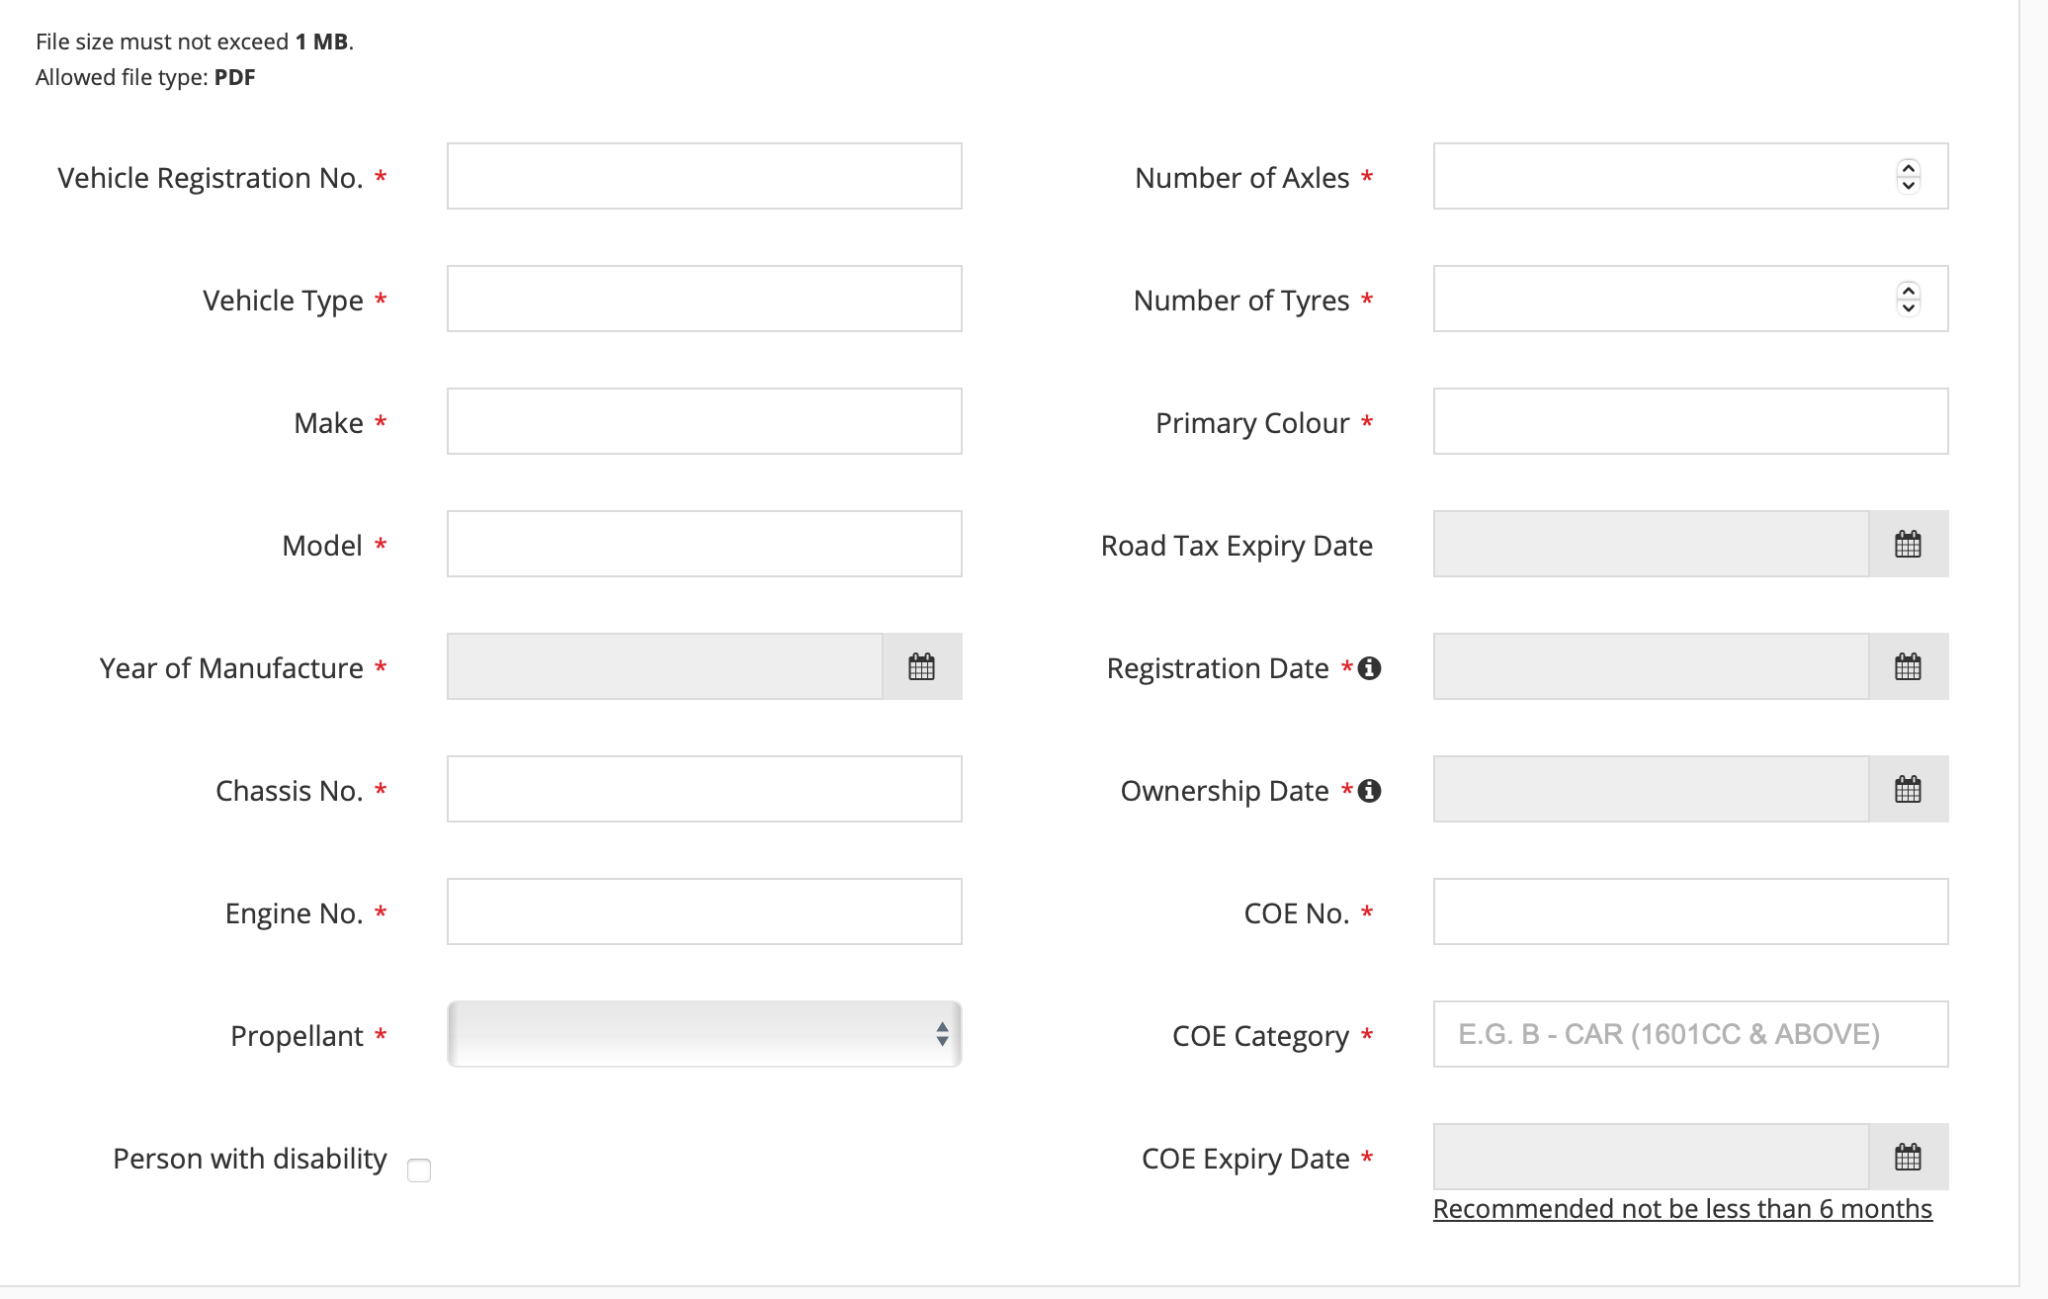Click Number of Axles stepper arrows
The width and height of the screenshot is (2048, 1299).
point(1908,176)
